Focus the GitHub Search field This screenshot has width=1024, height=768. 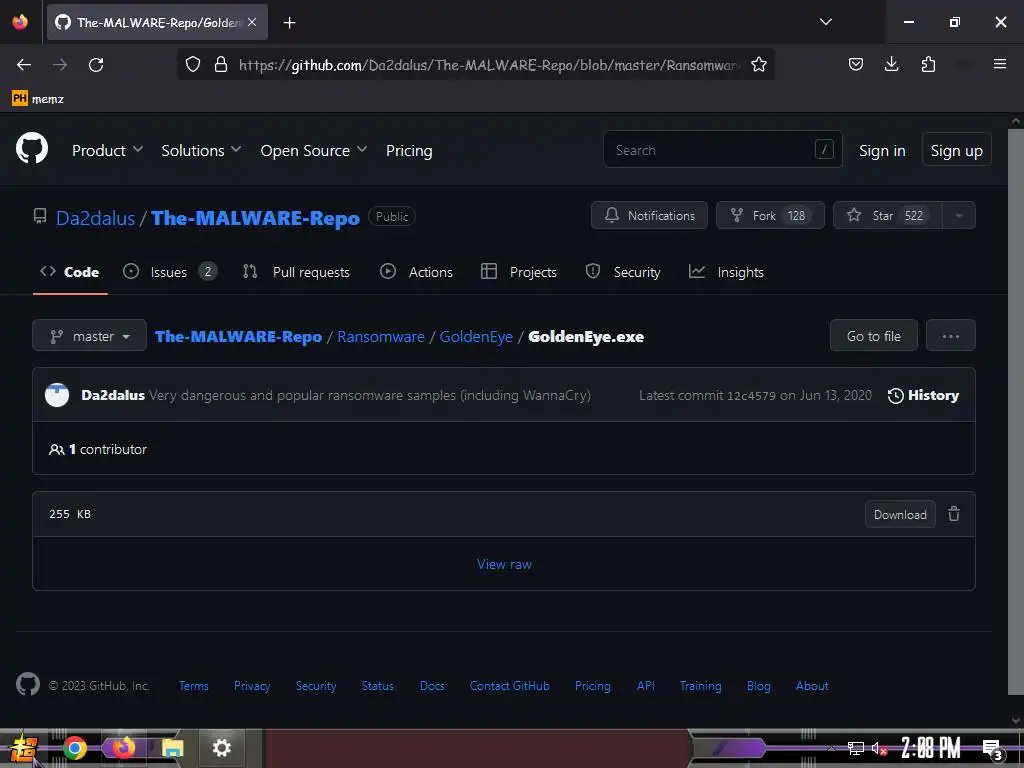722,150
